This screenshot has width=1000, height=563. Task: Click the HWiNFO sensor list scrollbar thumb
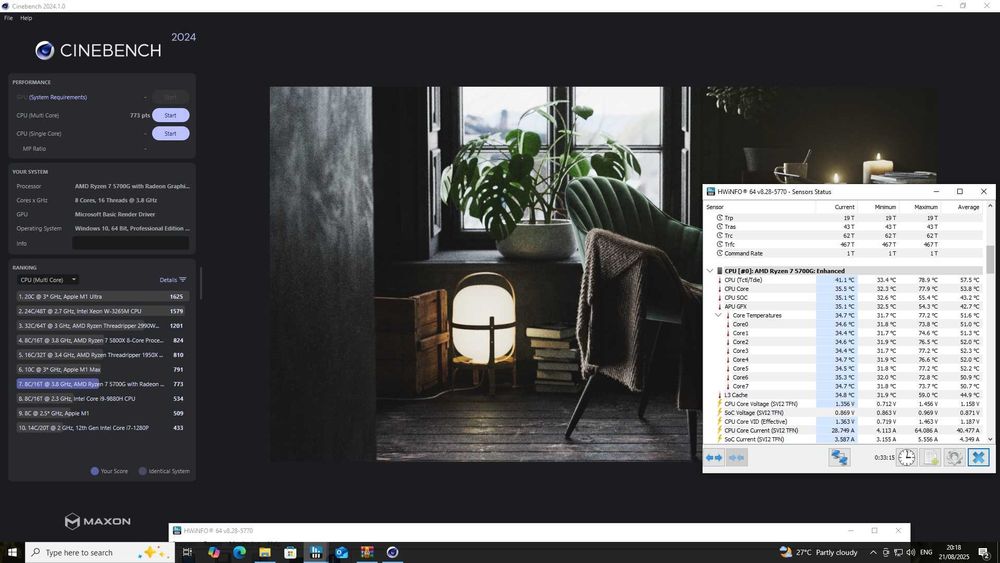click(x=990, y=260)
